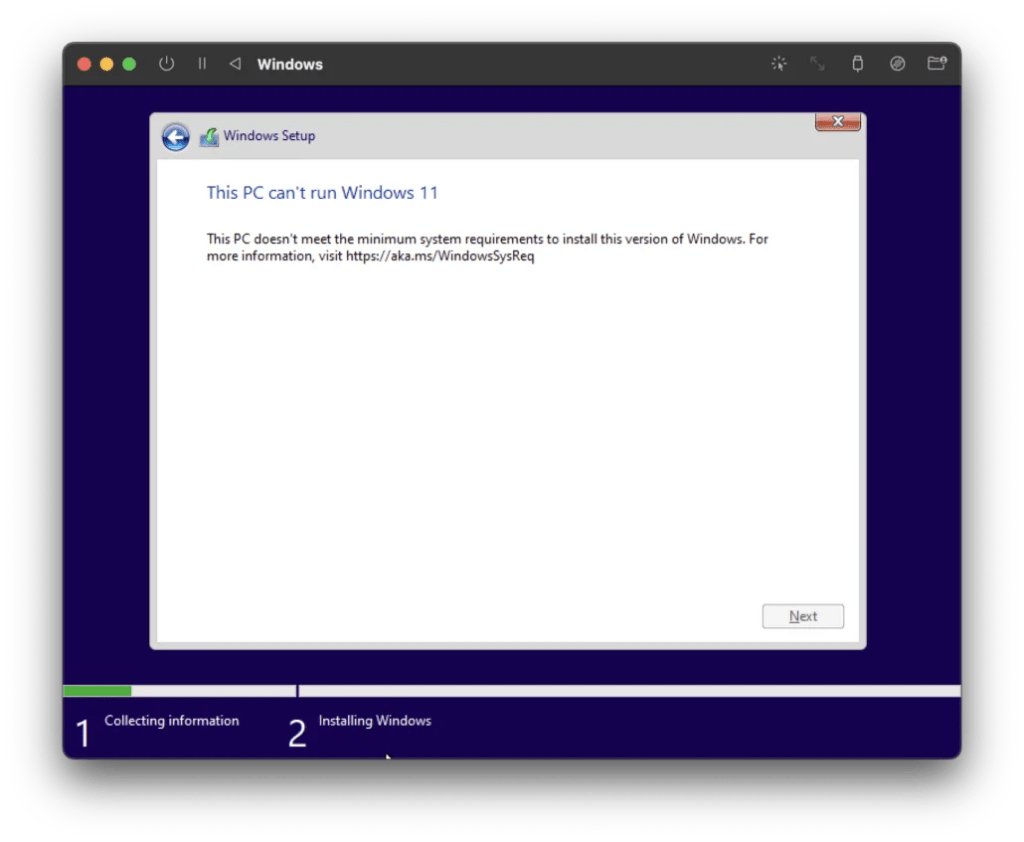Click the green fullscreen dot

click(129, 64)
